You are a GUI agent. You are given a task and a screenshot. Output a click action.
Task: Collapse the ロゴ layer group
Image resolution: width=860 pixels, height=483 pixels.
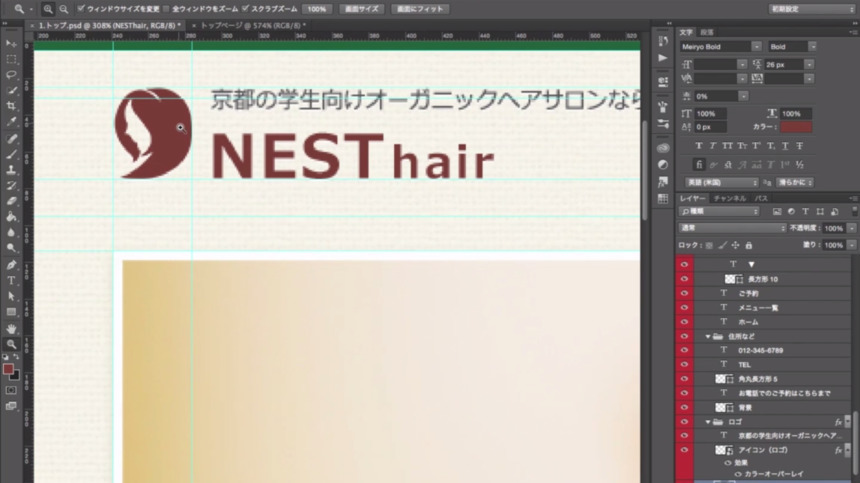pyautogui.click(x=708, y=422)
